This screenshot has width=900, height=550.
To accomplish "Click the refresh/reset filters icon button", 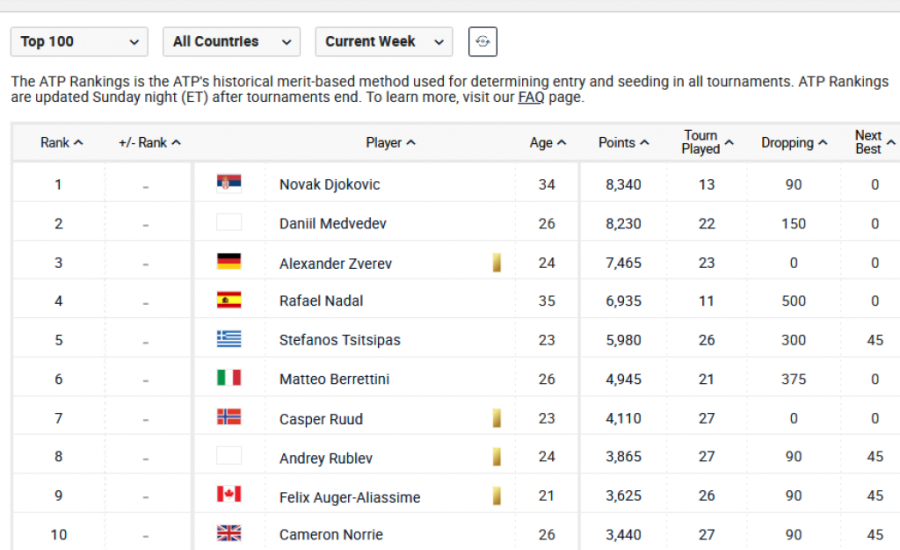I will (x=483, y=41).
